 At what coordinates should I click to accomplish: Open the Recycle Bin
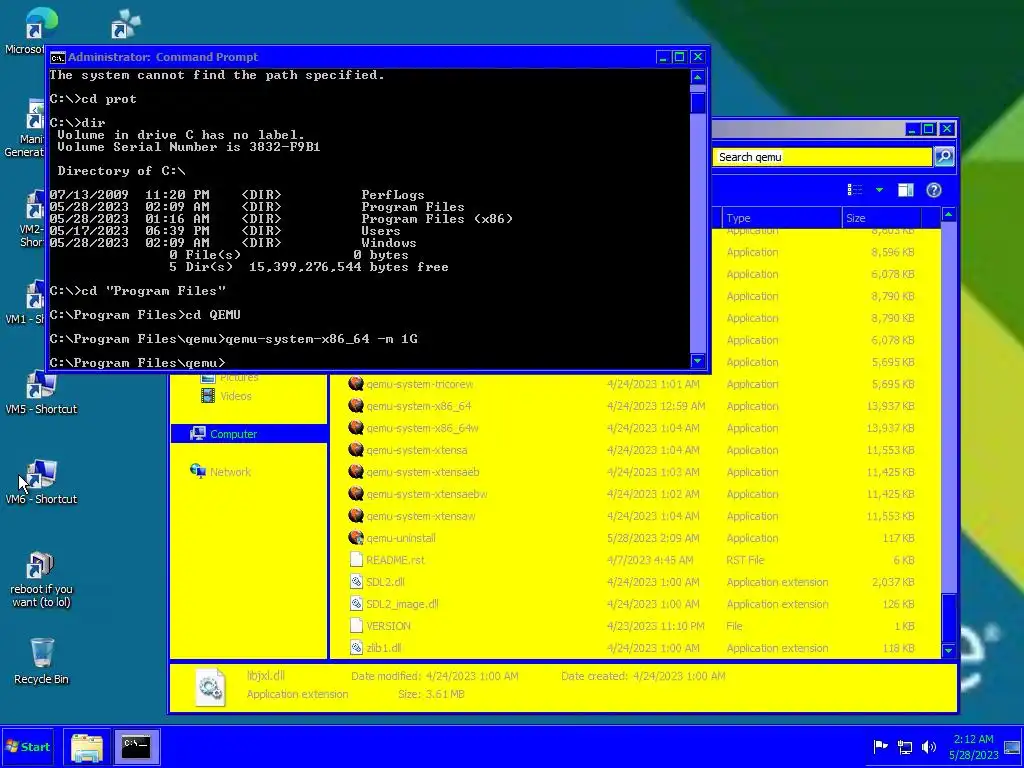pyautogui.click(x=41, y=660)
